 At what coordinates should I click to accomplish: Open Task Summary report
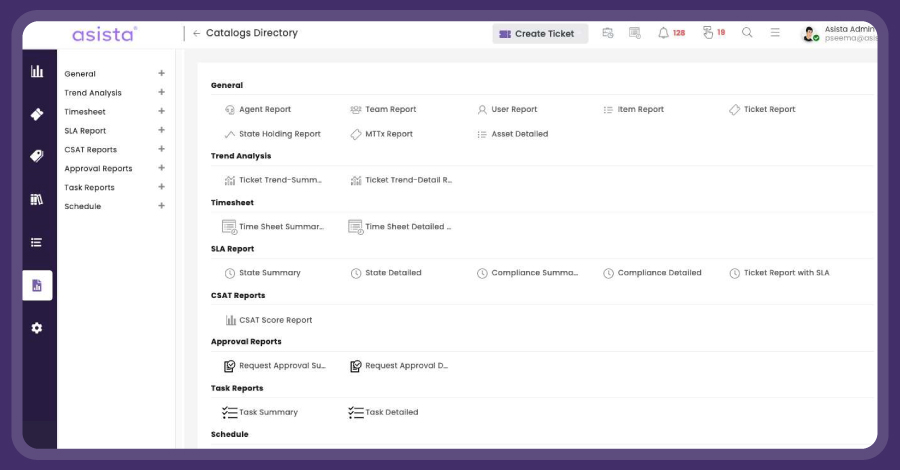coord(260,412)
